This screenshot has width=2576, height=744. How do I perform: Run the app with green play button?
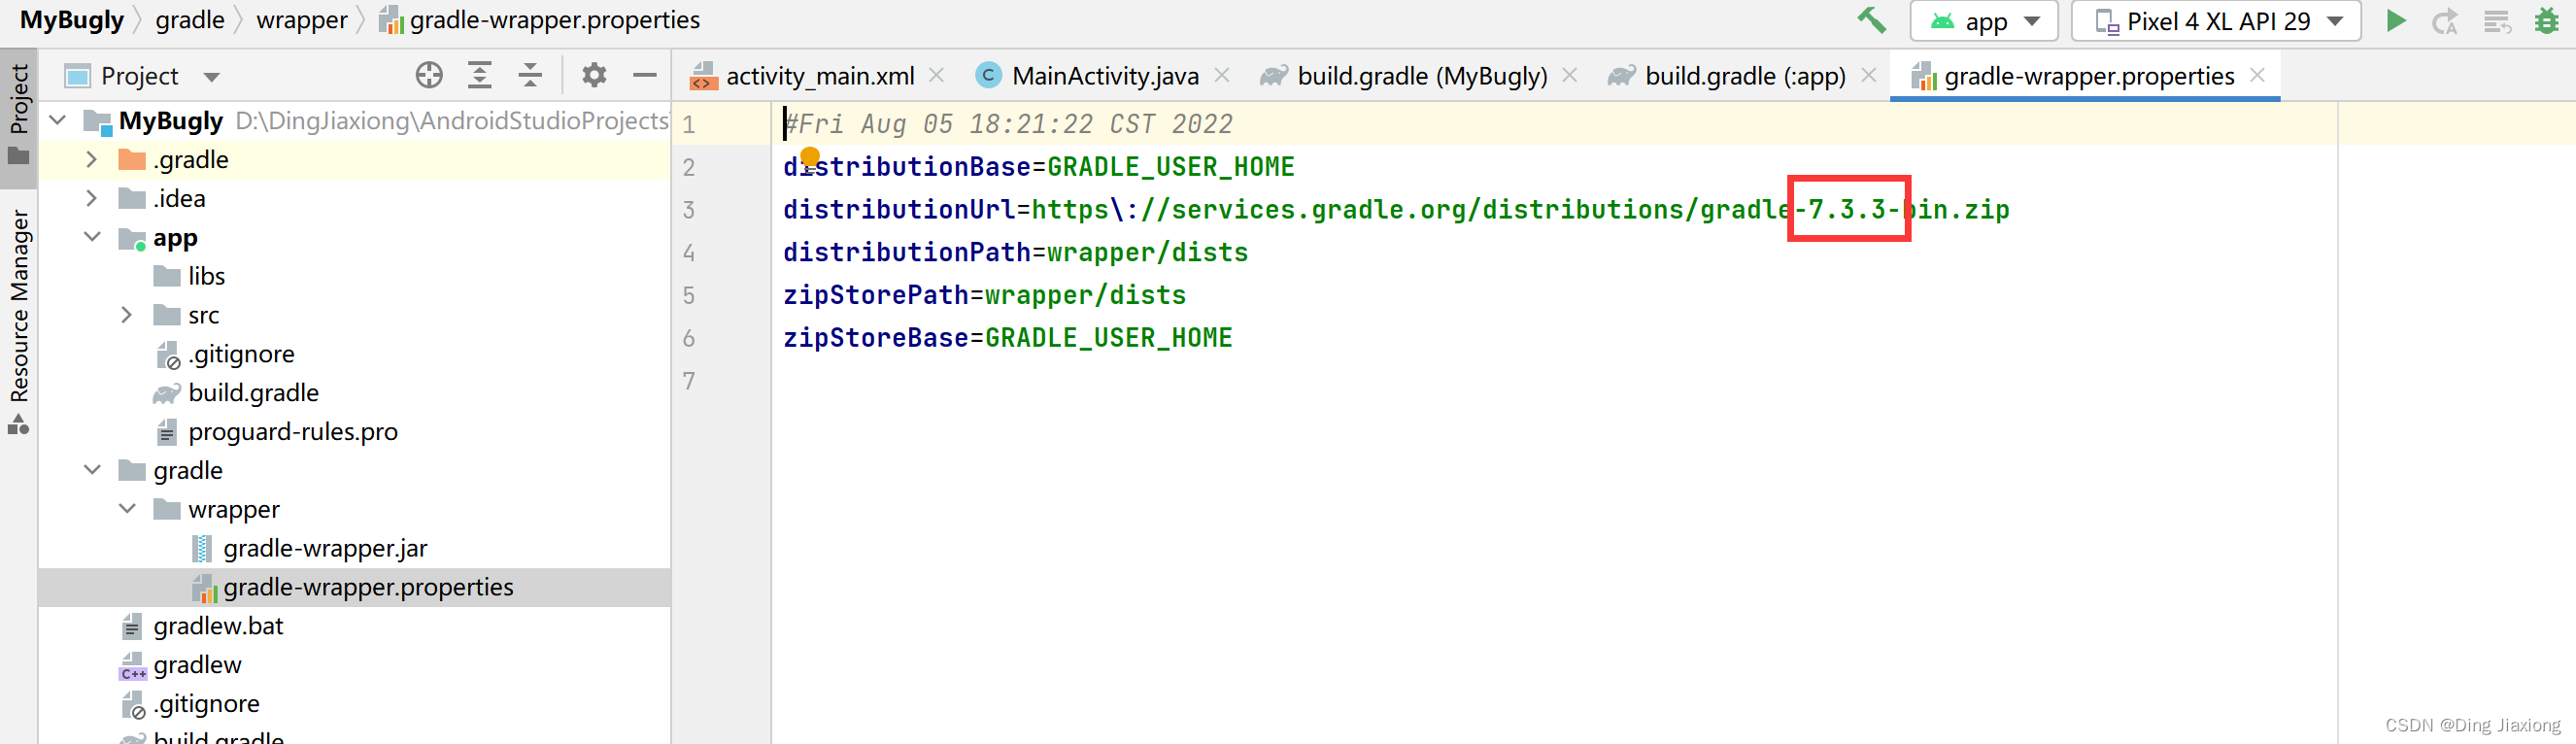(2396, 21)
